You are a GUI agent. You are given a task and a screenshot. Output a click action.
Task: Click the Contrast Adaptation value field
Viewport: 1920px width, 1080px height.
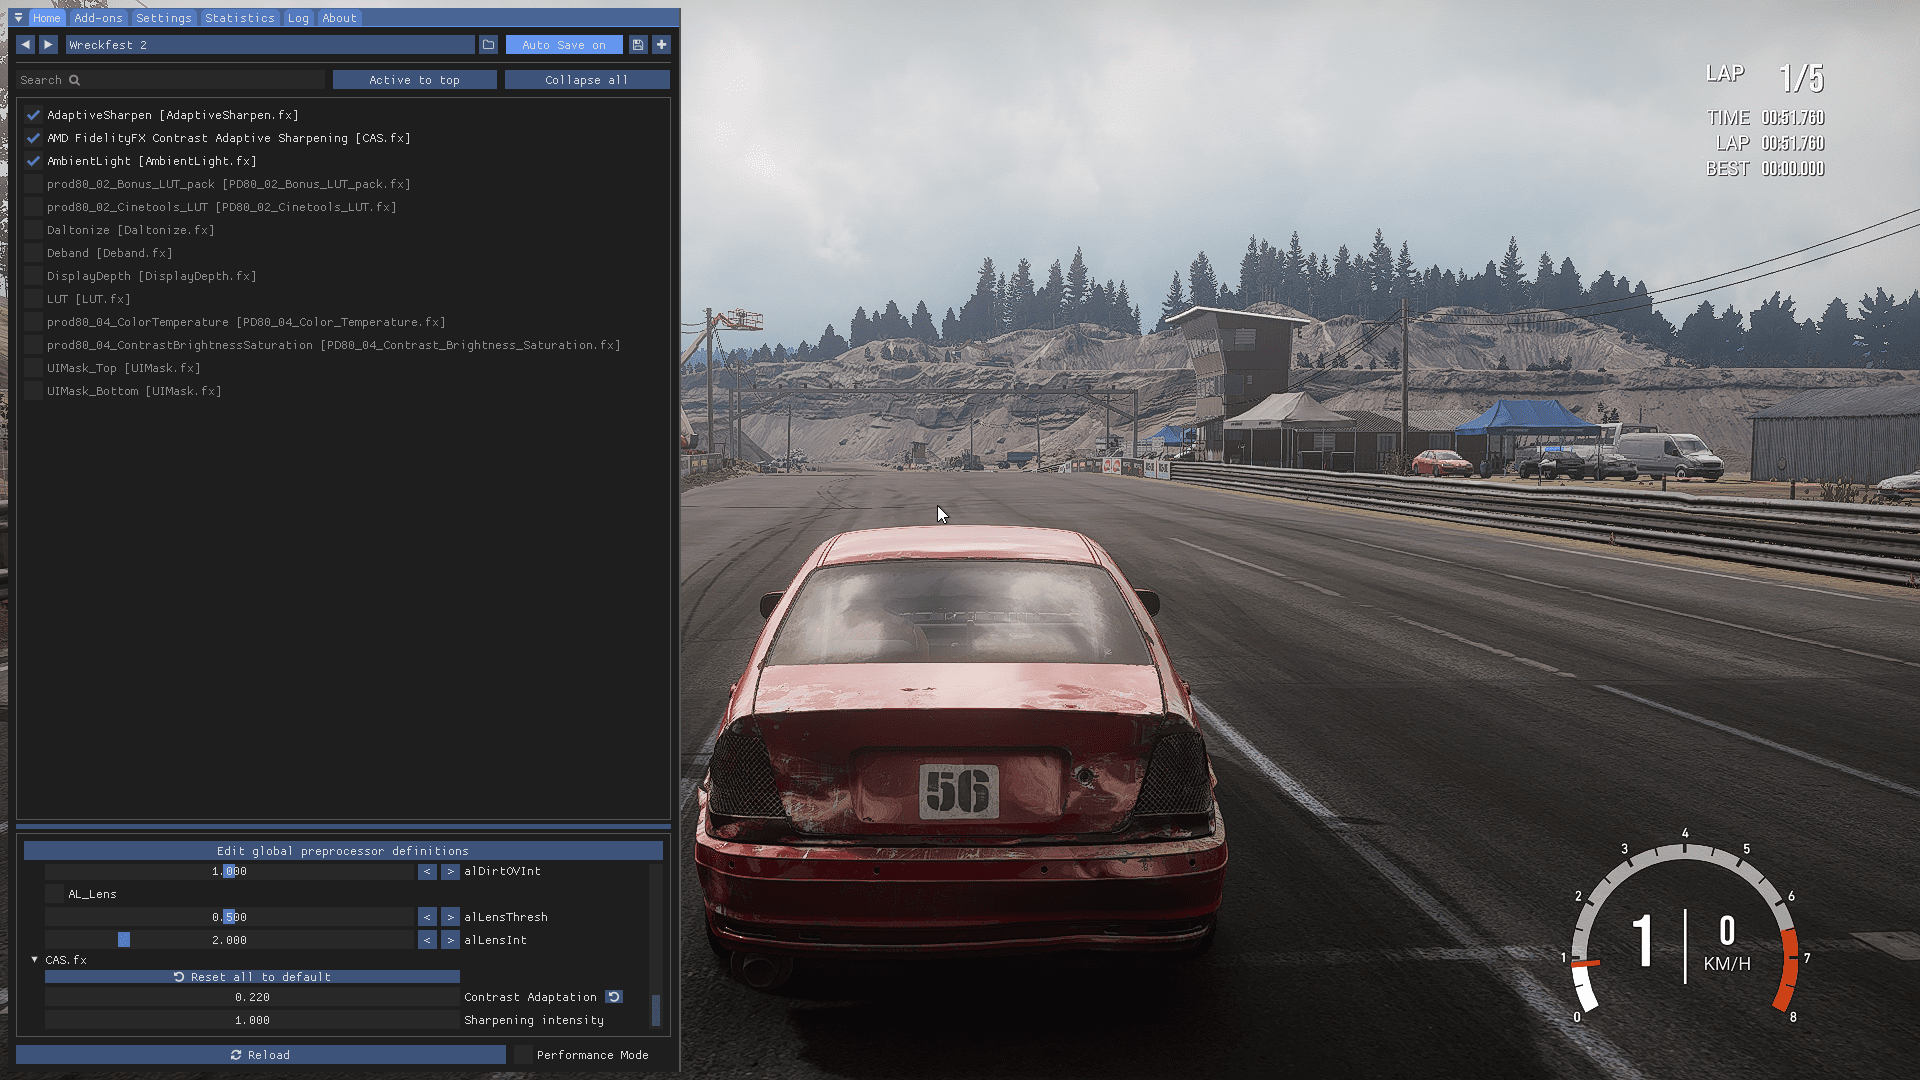252,997
